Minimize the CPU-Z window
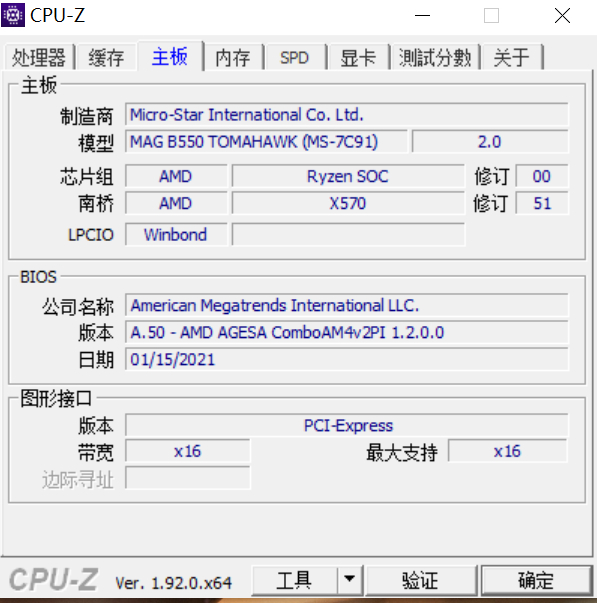 coord(422,16)
